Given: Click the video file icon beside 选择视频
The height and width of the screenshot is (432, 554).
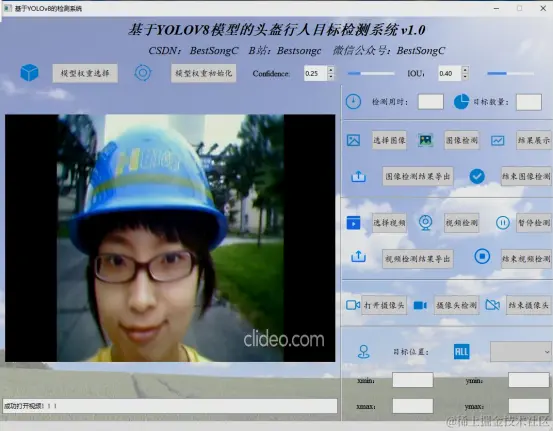Looking at the screenshot, I should pyautogui.click(x=353, y=223).
